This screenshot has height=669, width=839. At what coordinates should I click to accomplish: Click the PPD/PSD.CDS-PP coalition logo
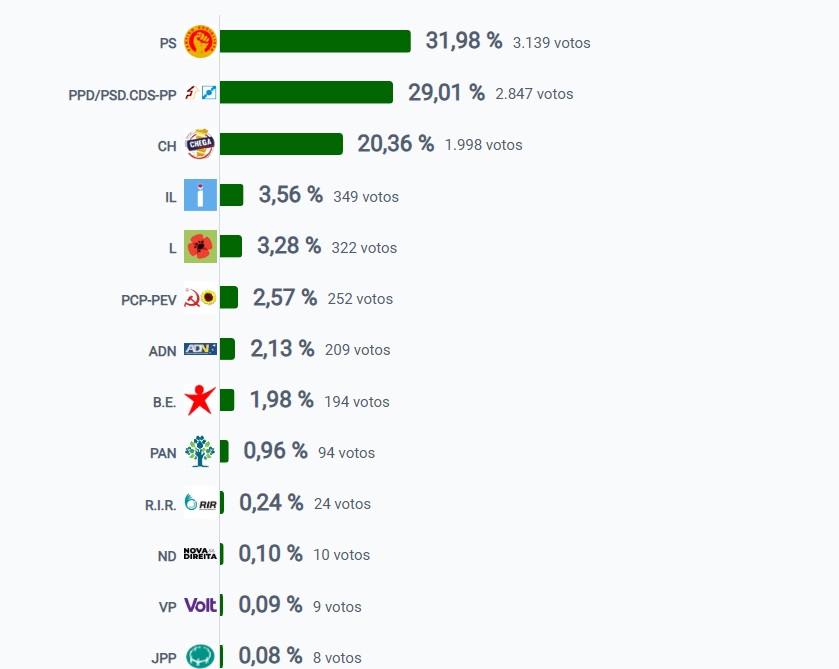tap(201, 93)
